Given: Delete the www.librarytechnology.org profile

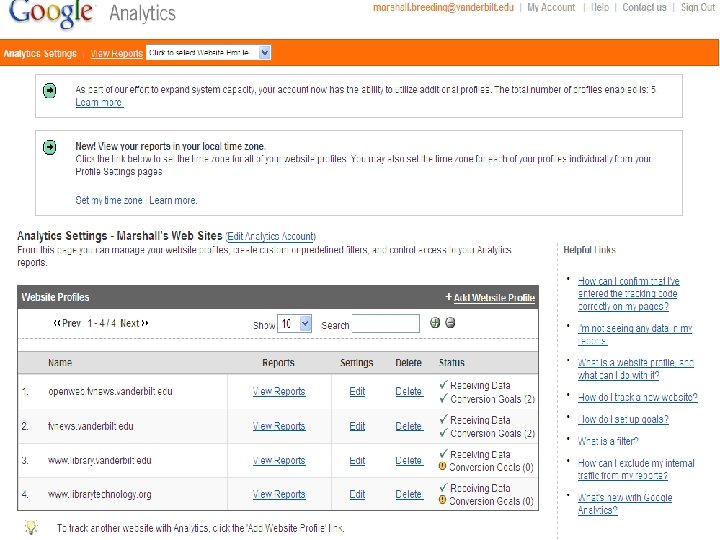Looking at the screenshot, I should coord(409,494).
